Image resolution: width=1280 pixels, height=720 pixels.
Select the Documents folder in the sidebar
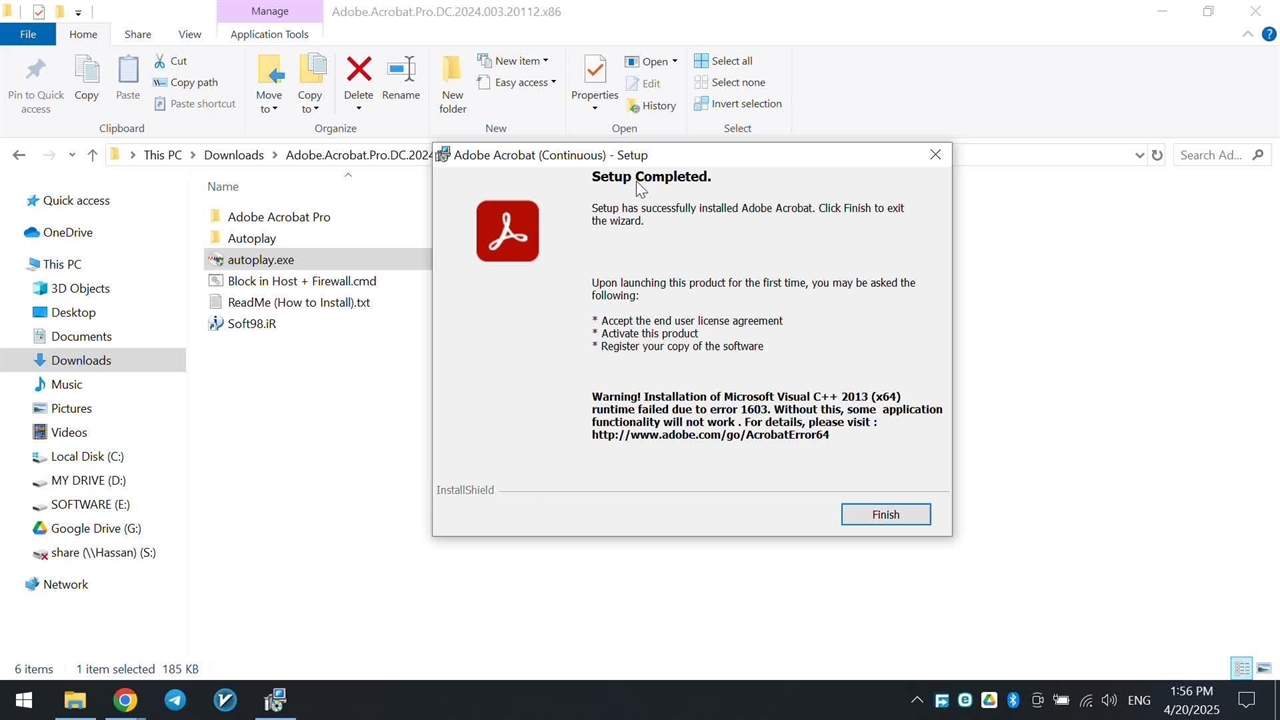tap(81, 336)
